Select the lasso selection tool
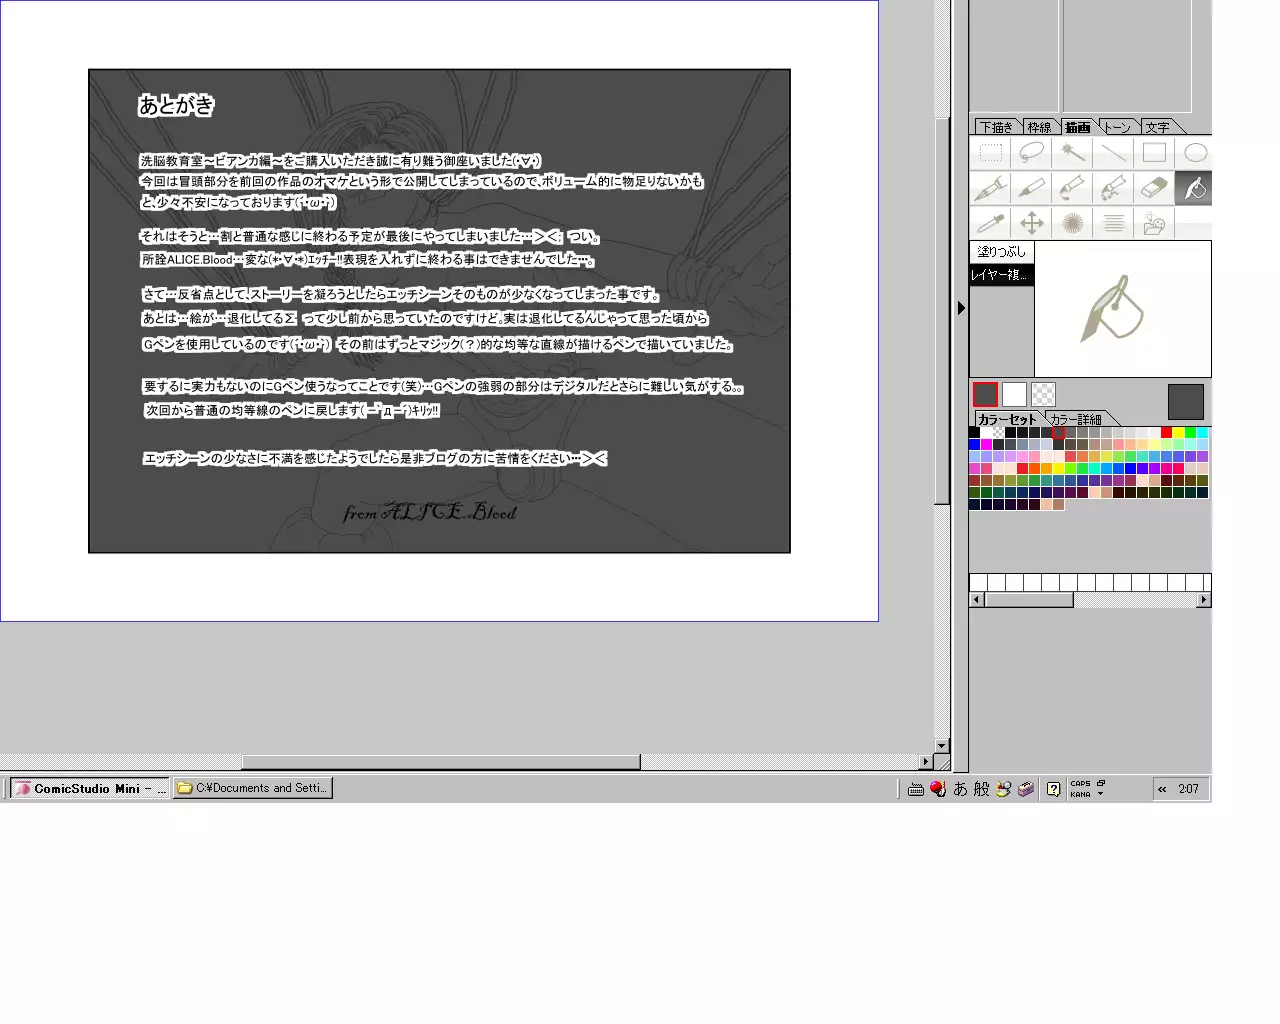The image size is (1280, 1024). pyautogui.click(x=1031, y=153)
